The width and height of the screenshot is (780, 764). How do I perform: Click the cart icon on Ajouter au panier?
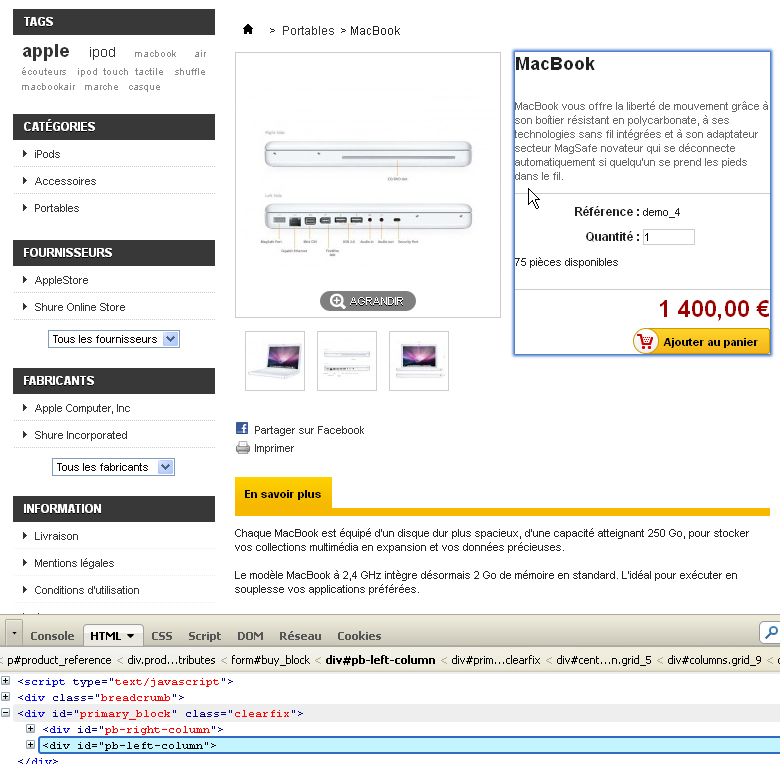point(646,341)
